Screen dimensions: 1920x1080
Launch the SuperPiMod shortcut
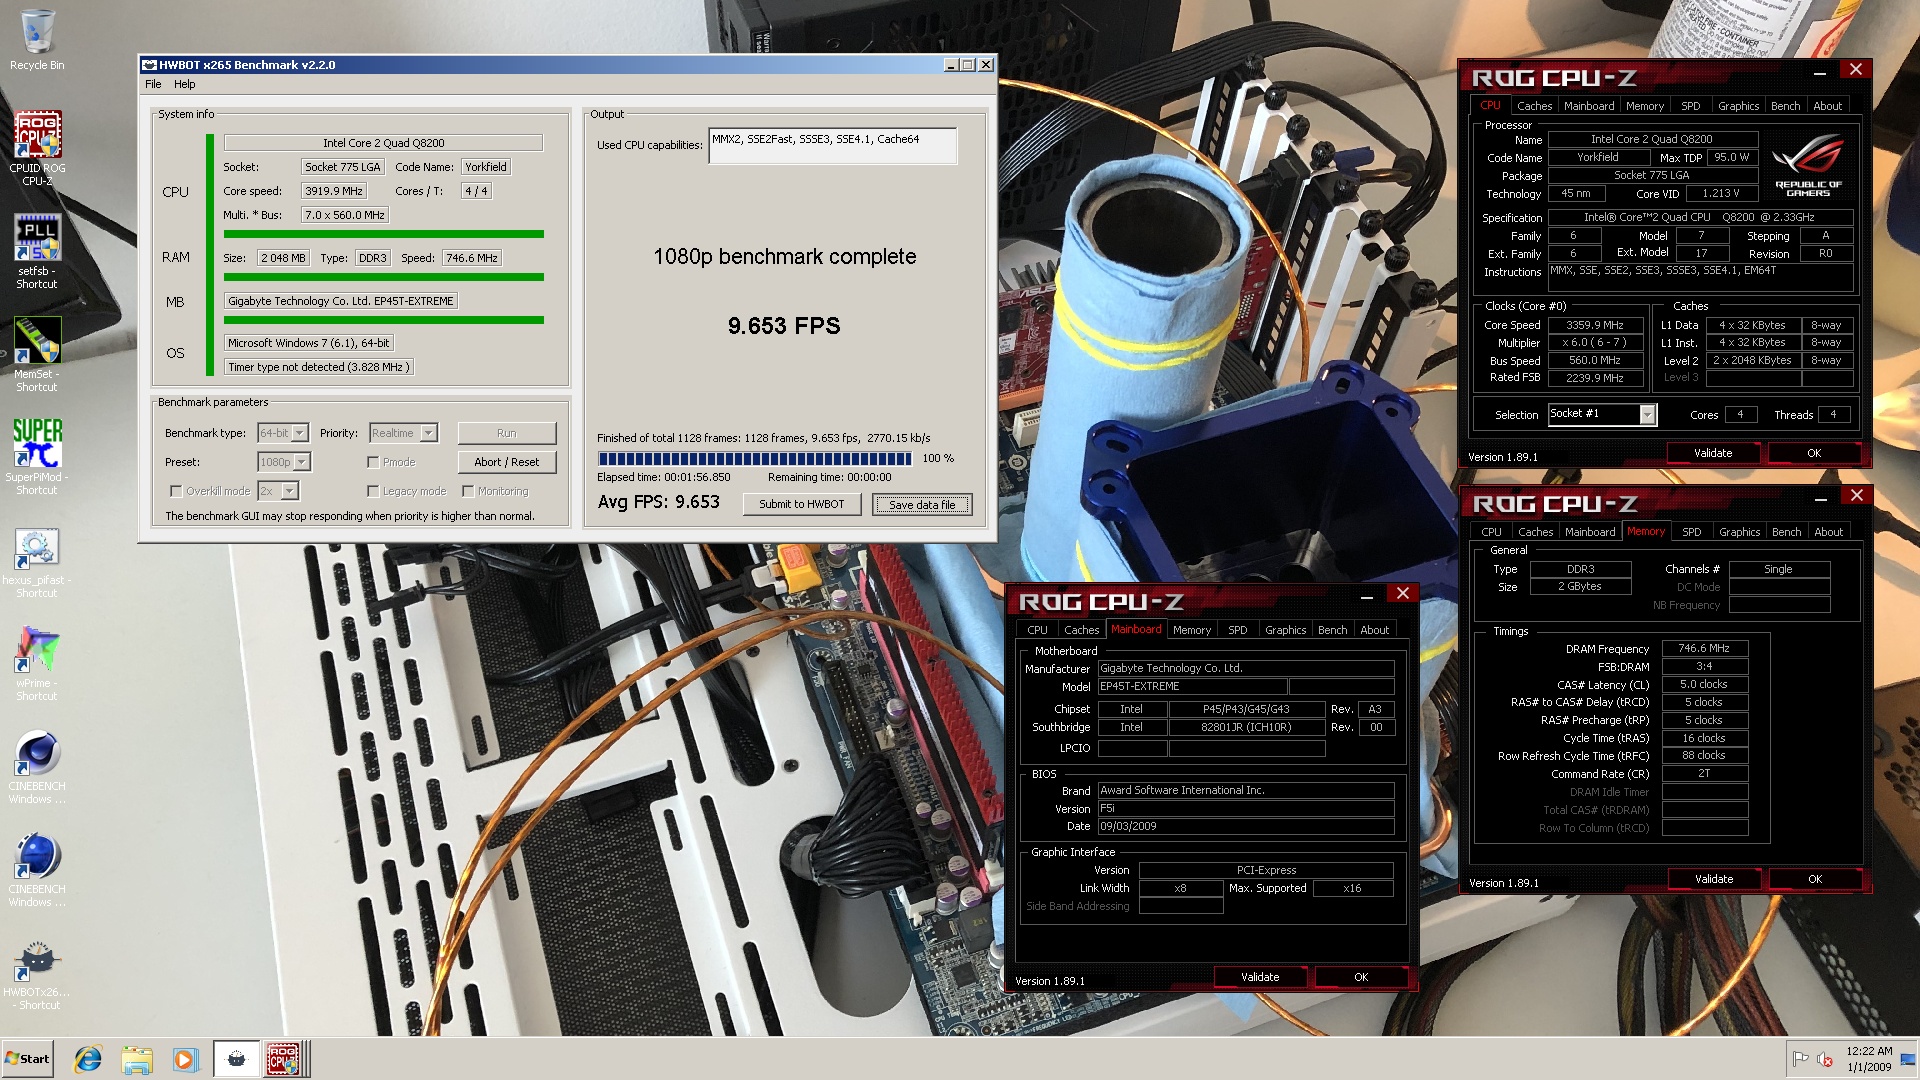(x=37, y=457)
